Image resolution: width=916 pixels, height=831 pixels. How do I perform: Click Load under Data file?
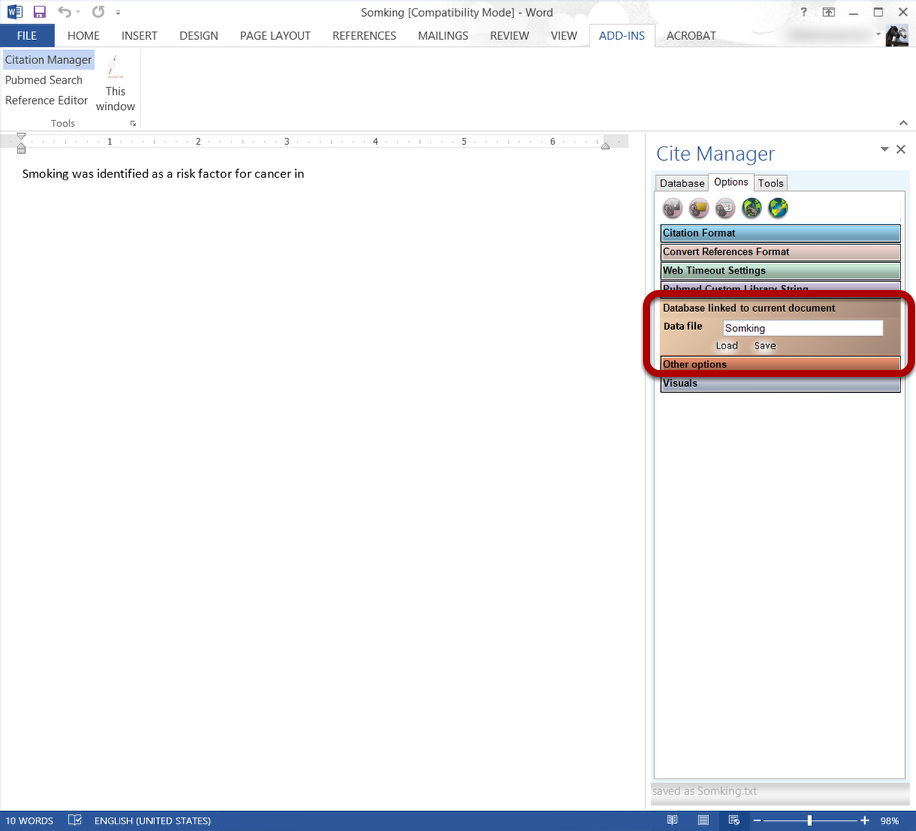pyautogui.click(x=727, y=346)
